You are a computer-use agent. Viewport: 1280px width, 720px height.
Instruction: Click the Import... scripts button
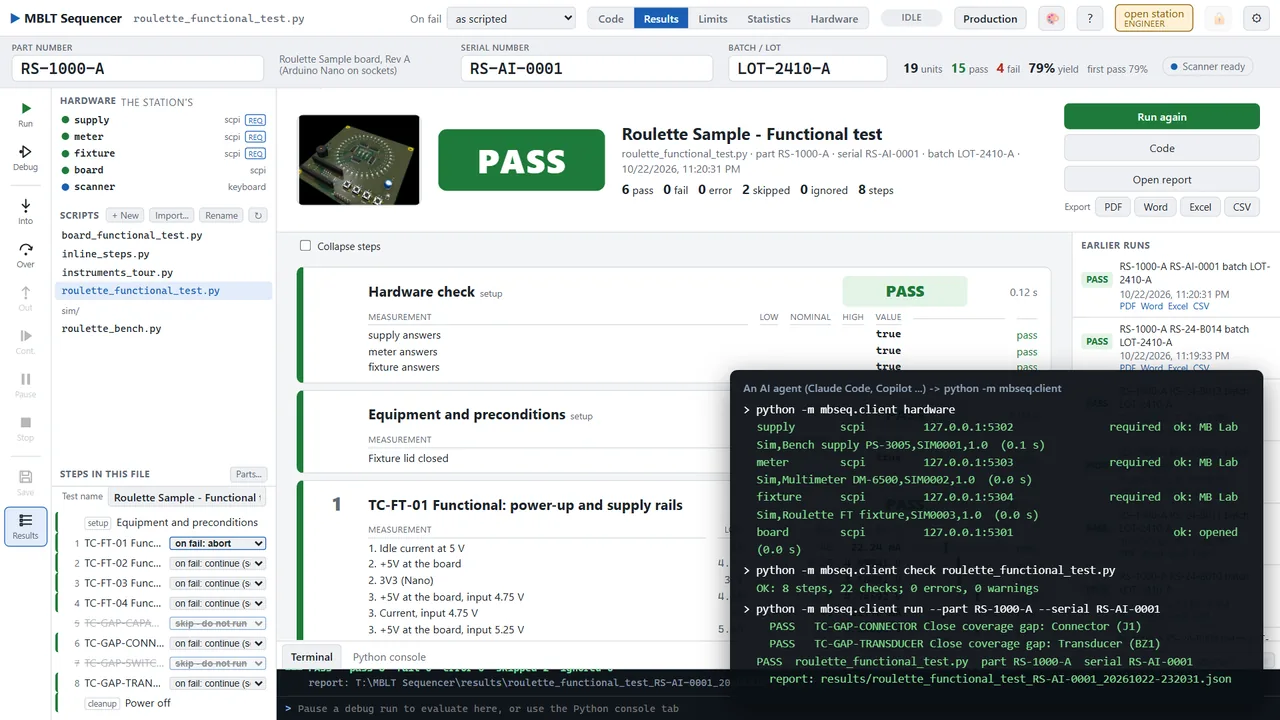172,215
